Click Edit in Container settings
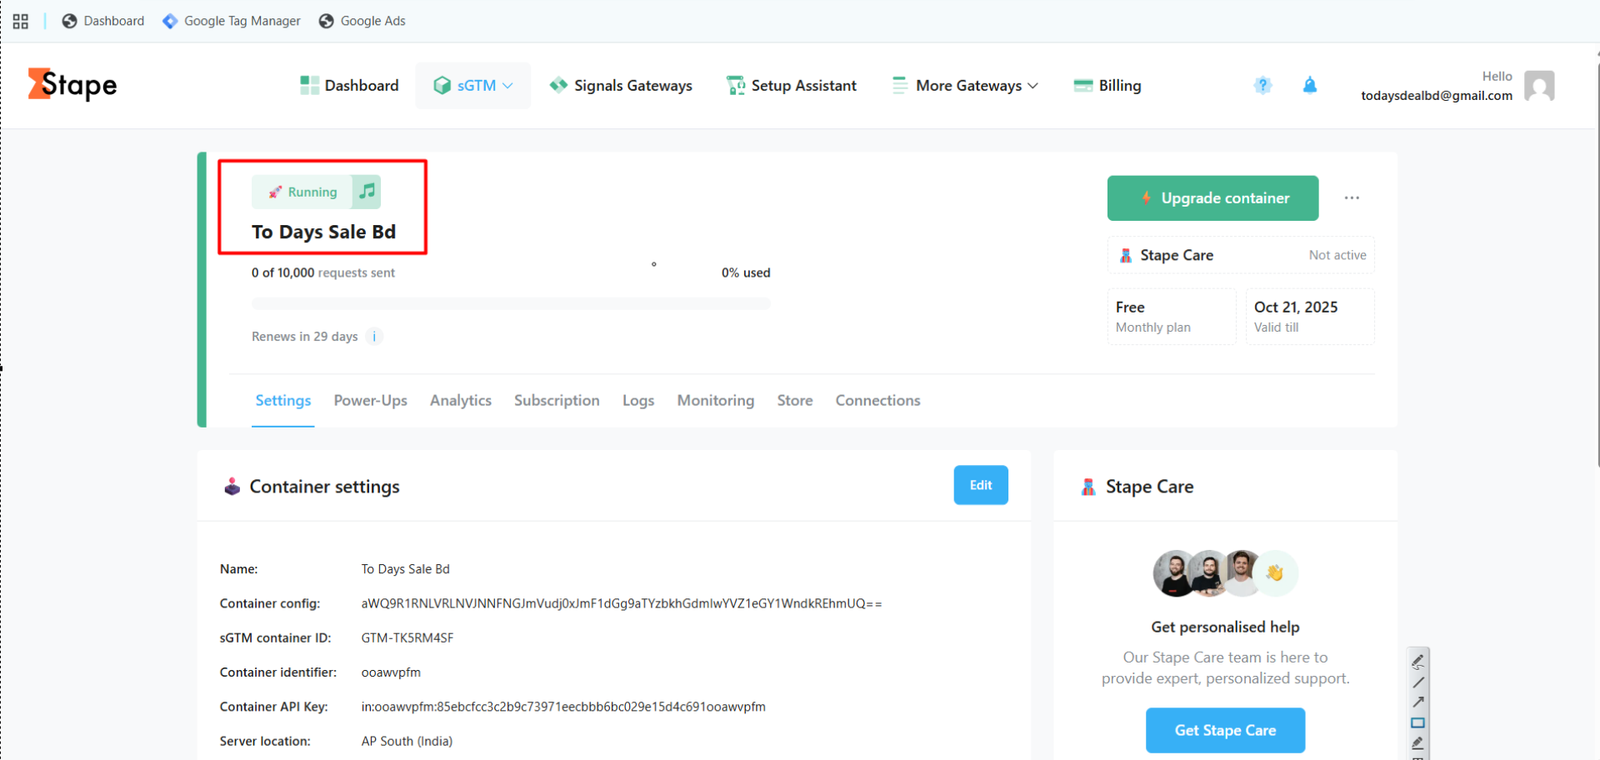This screenshot has width=1600, height=760. 980,485
